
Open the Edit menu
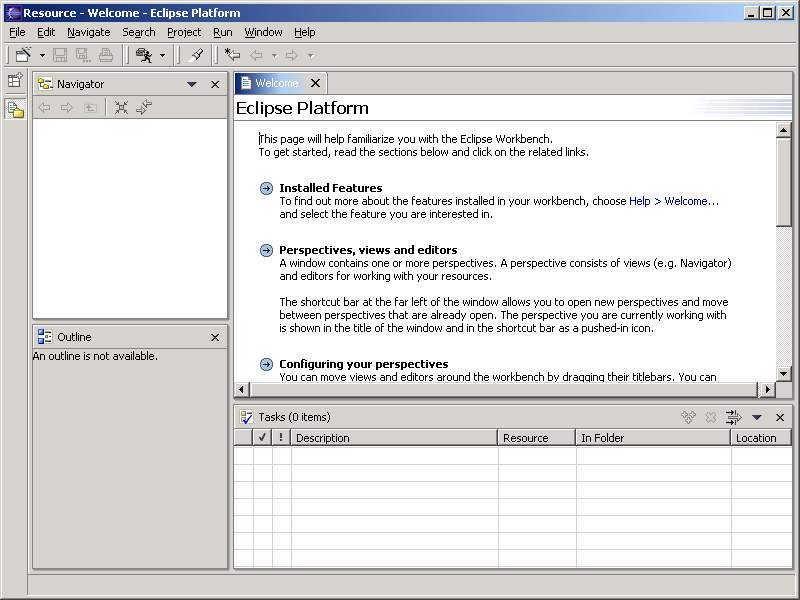pyautogui.click(x=46, y=32)
